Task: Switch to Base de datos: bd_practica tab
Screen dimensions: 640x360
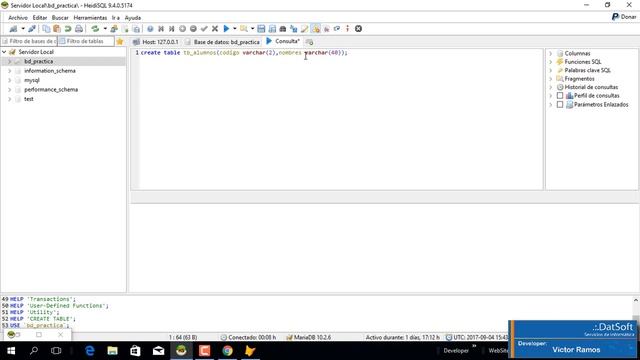Action: click(x=222, y=42)
